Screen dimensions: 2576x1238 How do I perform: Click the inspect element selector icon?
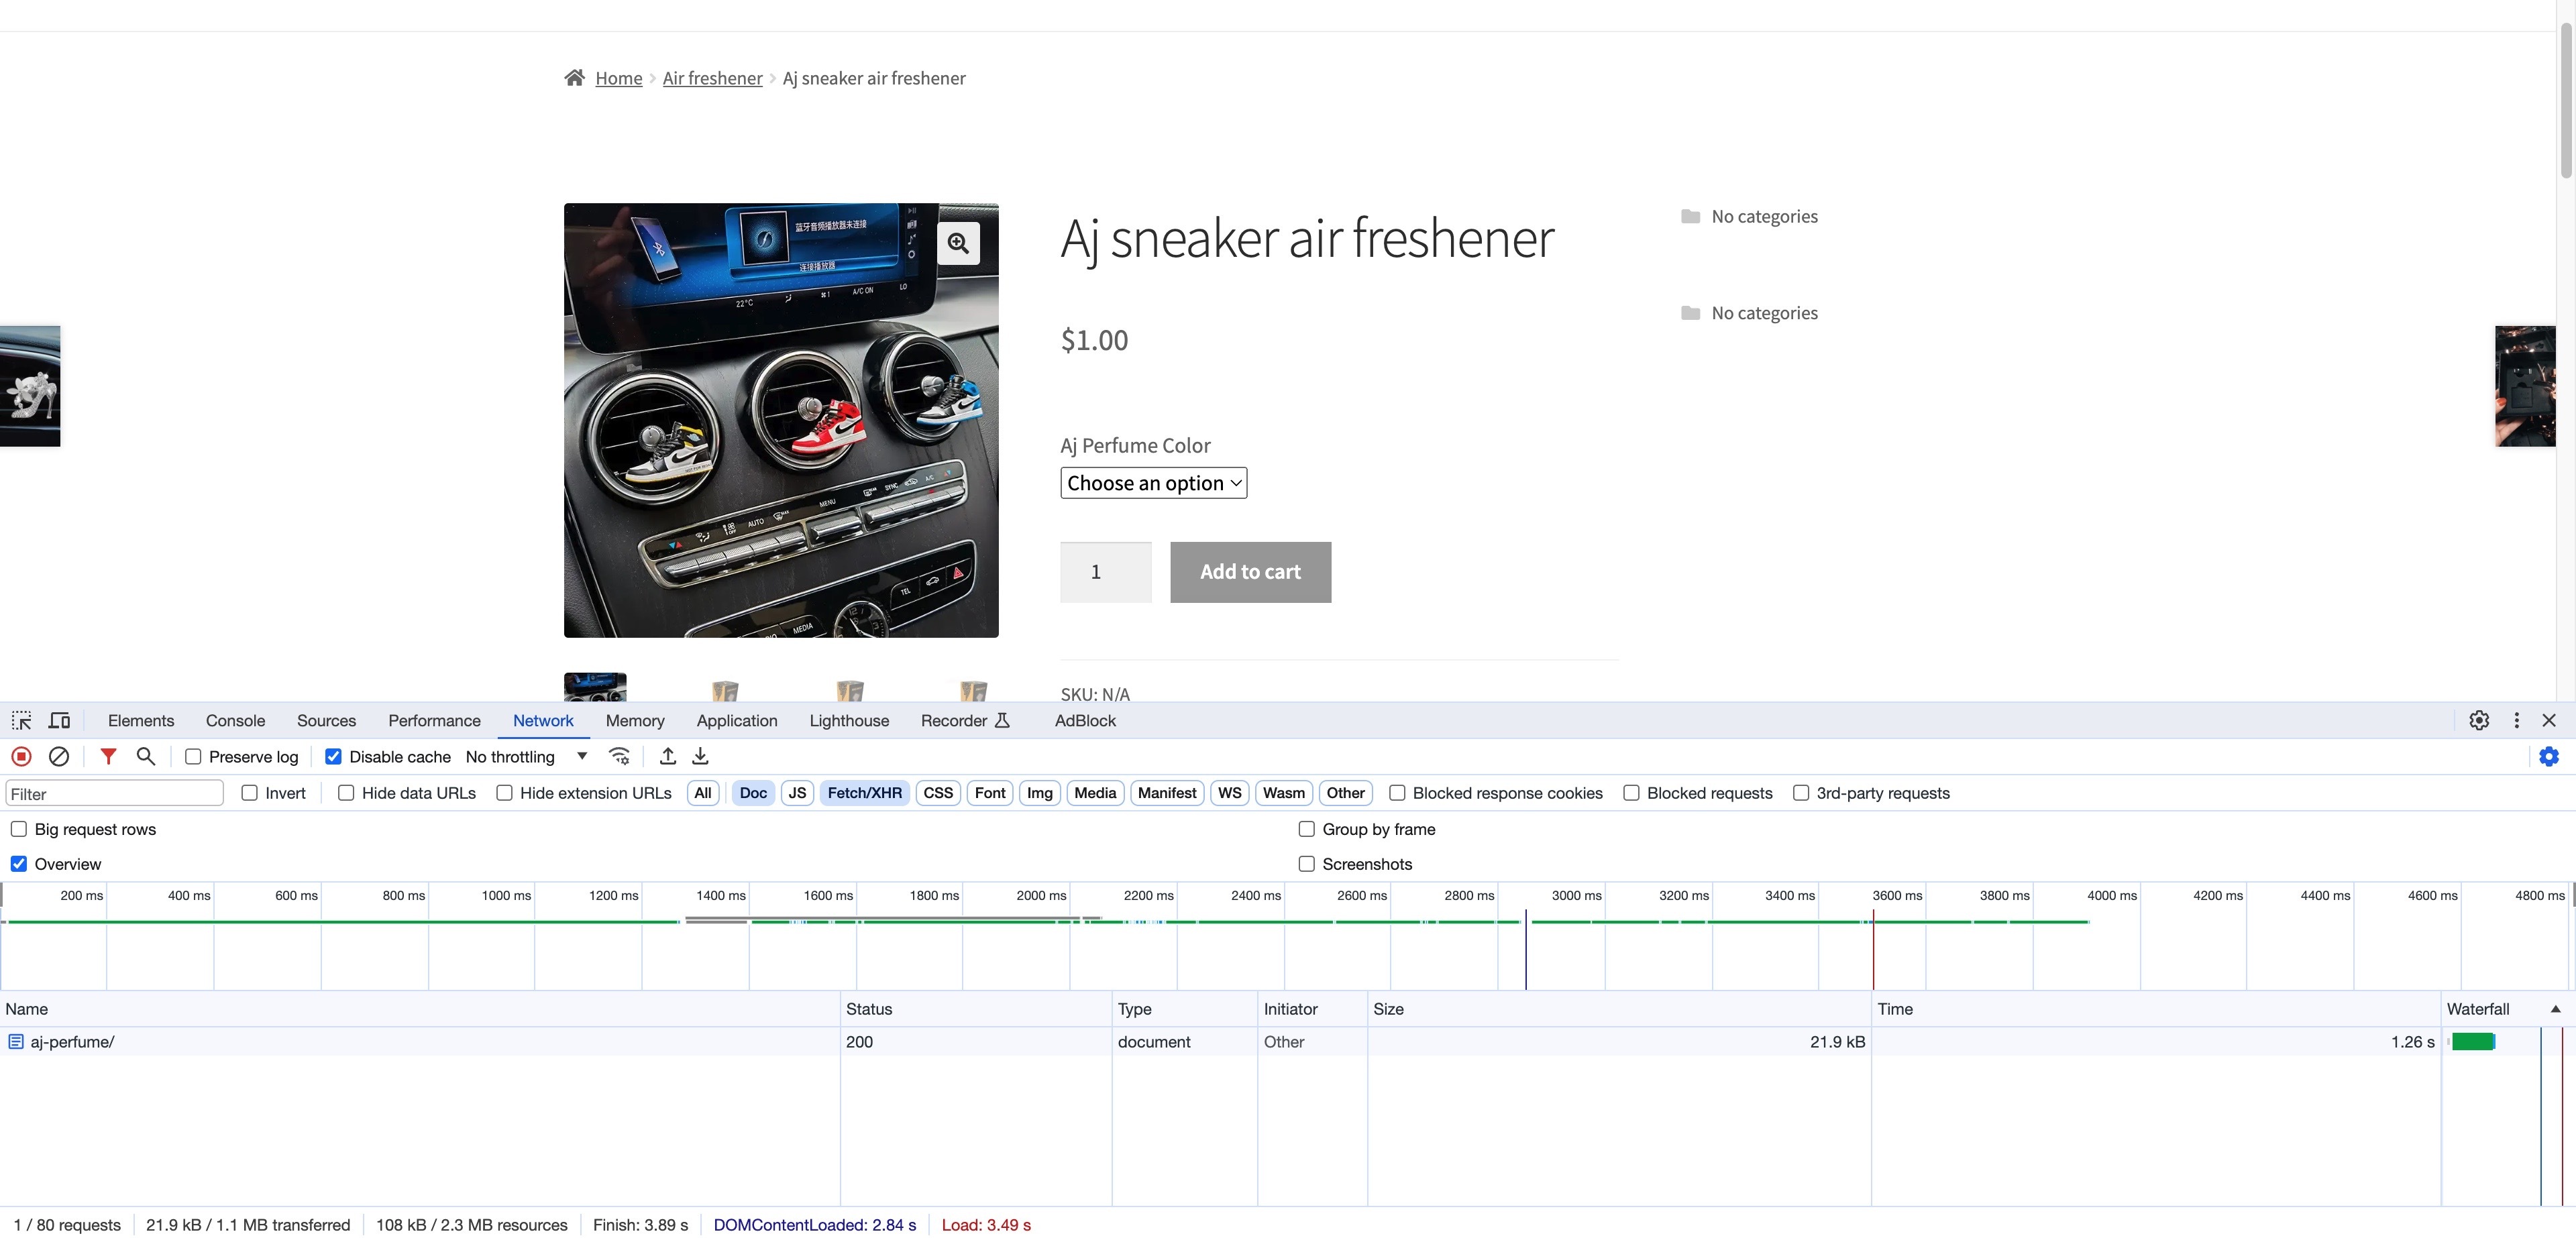(21, 721)
